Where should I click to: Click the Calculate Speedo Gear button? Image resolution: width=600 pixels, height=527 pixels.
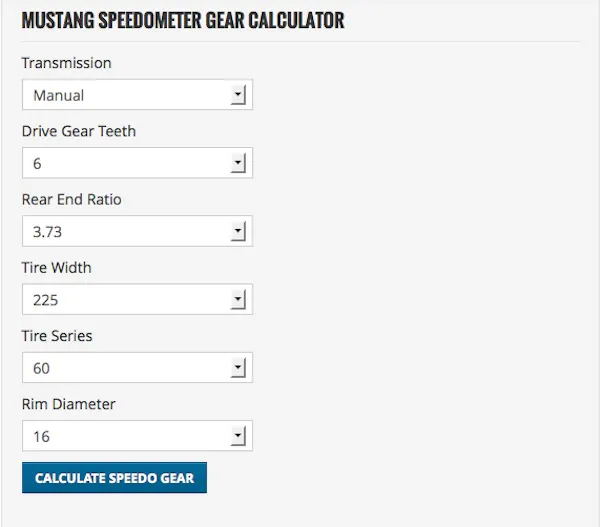pos(114,478)
